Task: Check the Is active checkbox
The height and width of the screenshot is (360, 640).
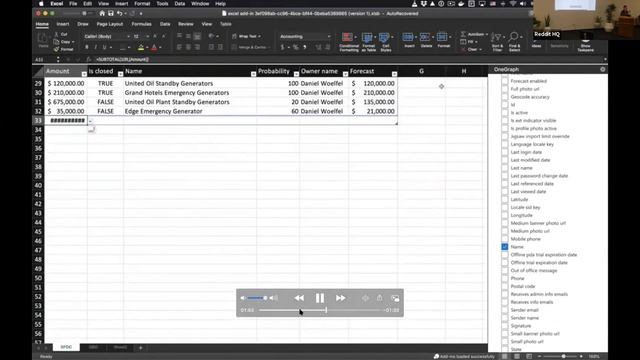Action: coord(505,113)
